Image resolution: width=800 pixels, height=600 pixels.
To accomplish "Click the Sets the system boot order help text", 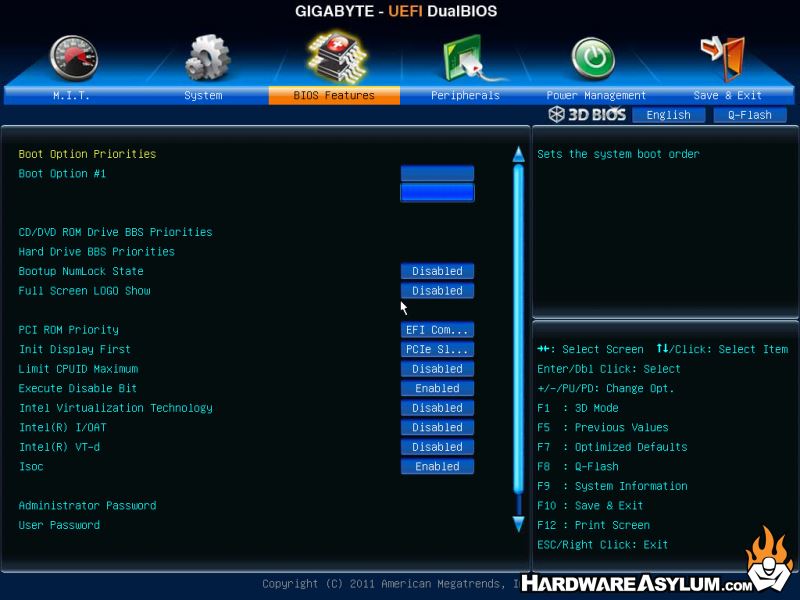I will tap(618, 154).
